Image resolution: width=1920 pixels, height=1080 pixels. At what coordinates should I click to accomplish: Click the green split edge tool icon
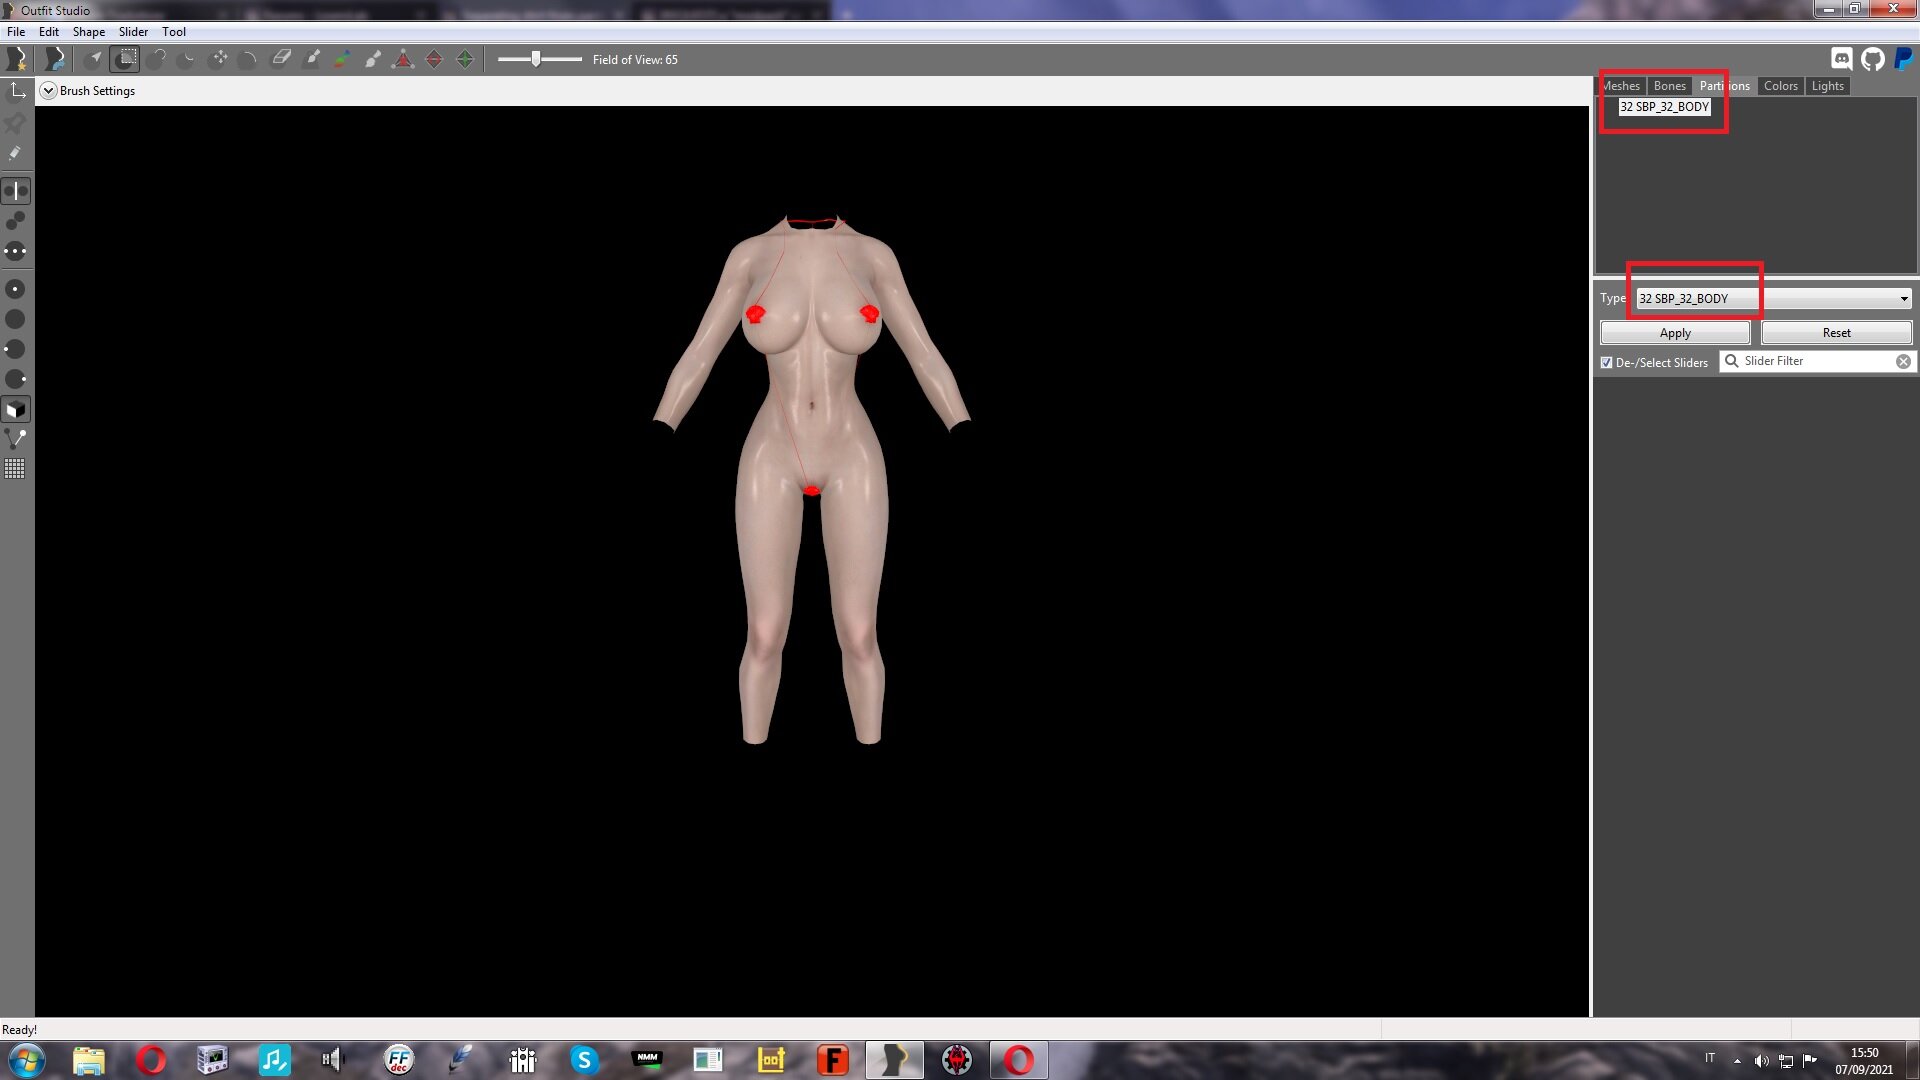(x=465, y=59)
